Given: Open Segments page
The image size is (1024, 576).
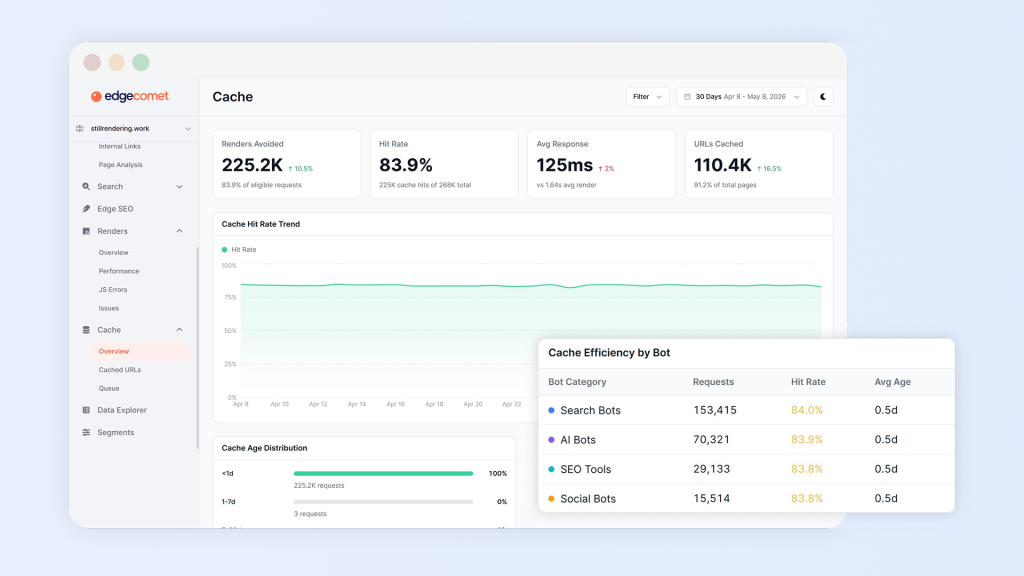Looking at the screenshot, I should pos(116,432).
